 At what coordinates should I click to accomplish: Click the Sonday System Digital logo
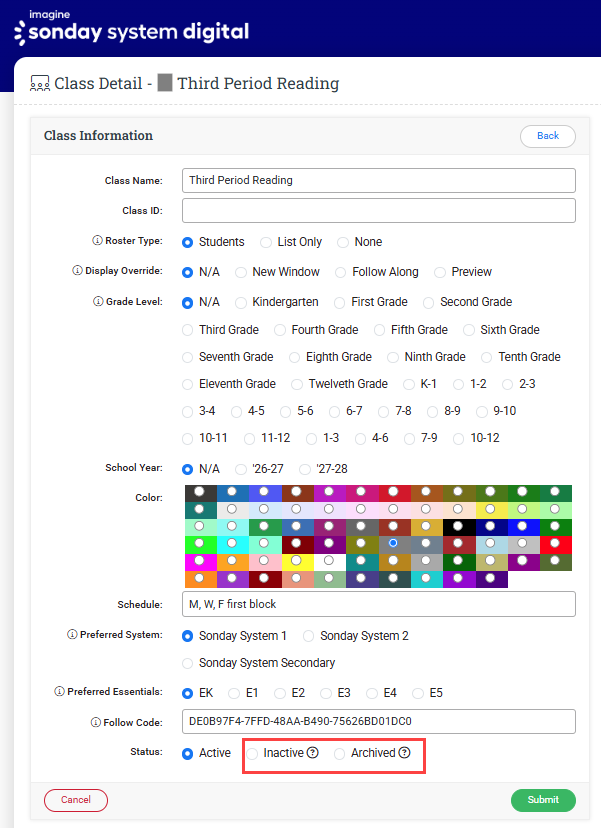click(x=132, y=27)
